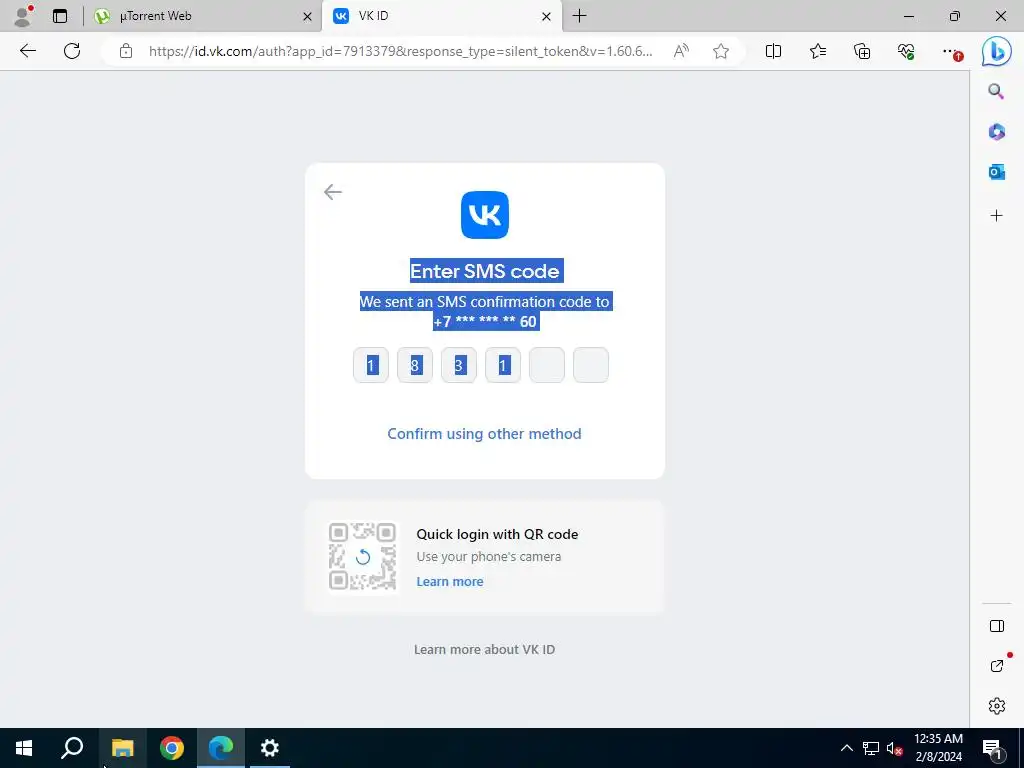The image size is (1024, 768).
Task: Click sixth empty code box
Action: 591,365
